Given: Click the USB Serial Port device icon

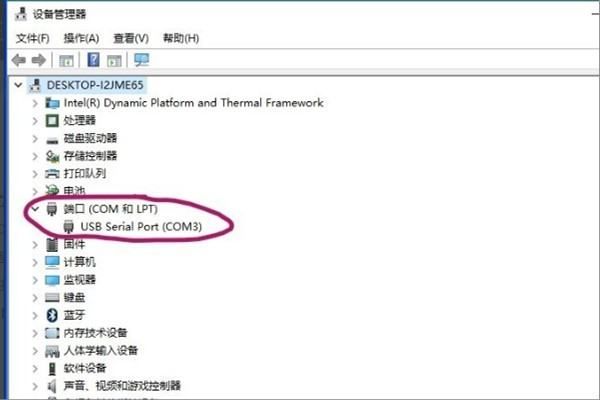Looking at the screenshot, I should (68, 227).
